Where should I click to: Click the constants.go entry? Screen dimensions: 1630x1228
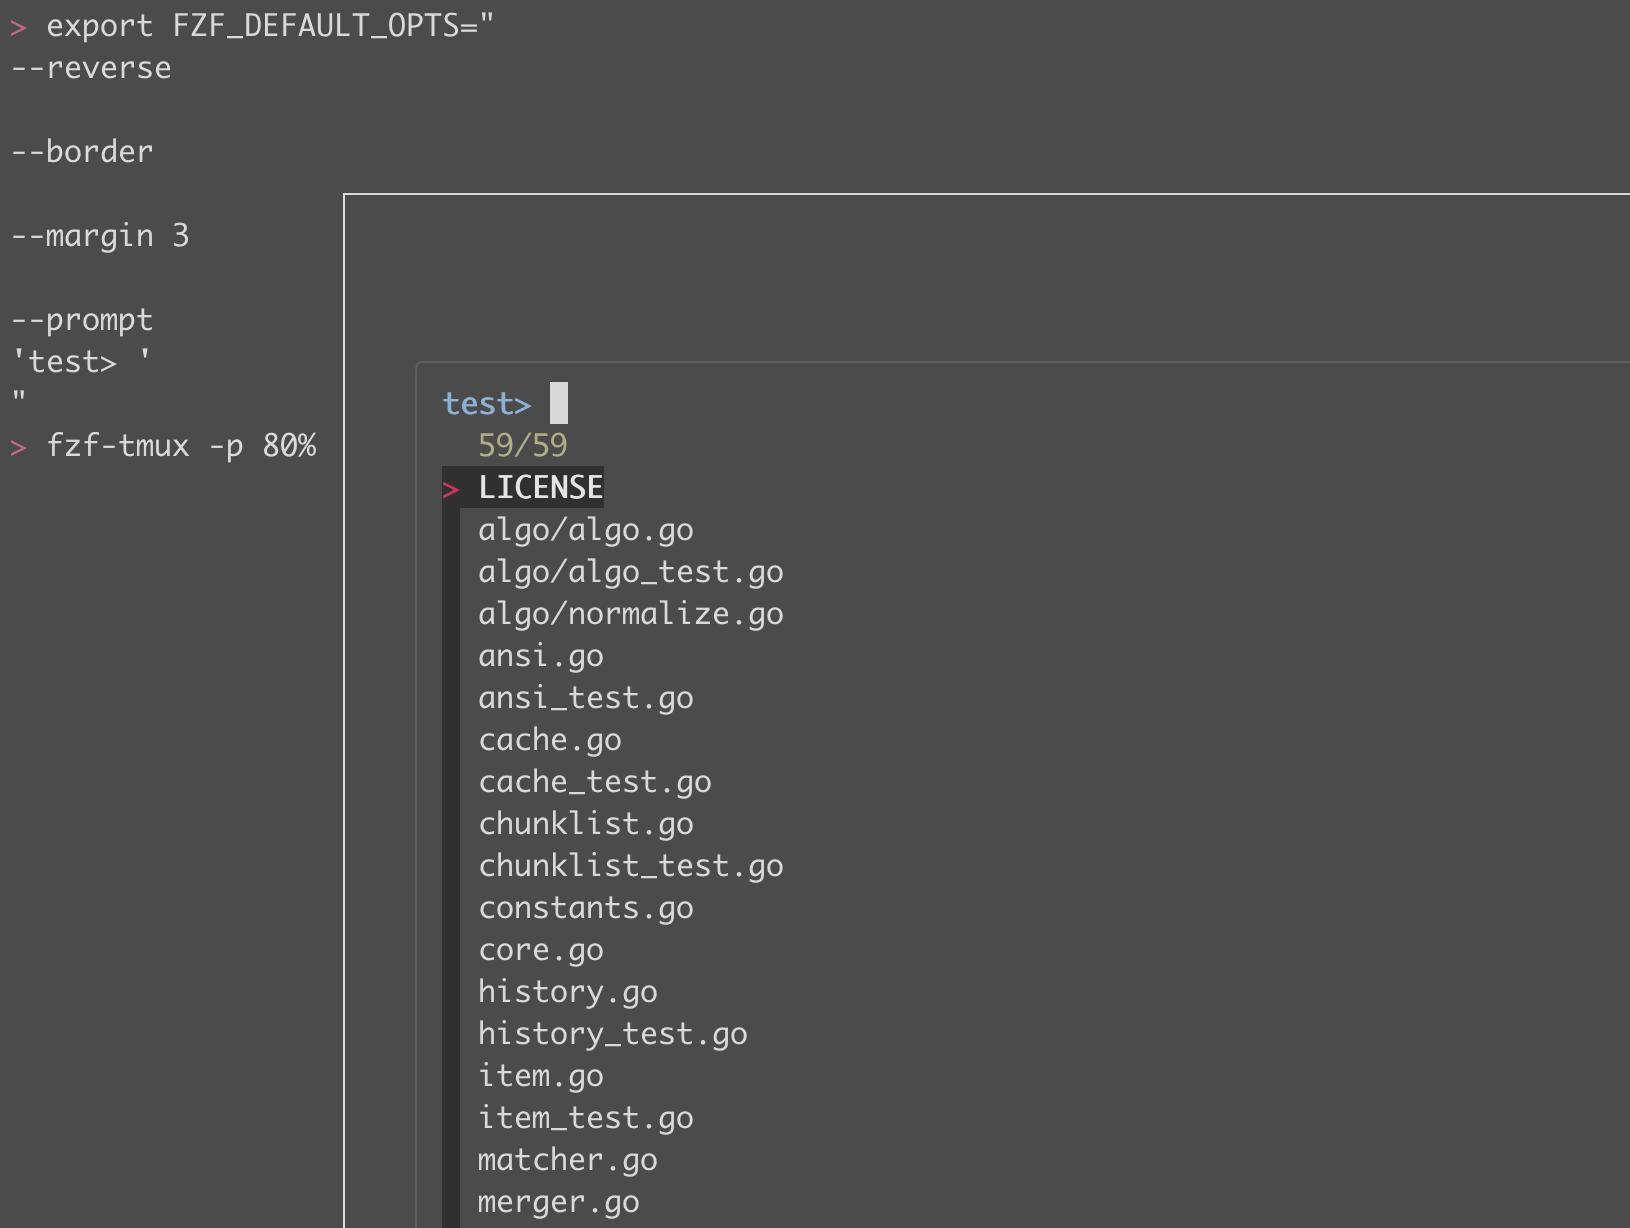tap(585, 907)
